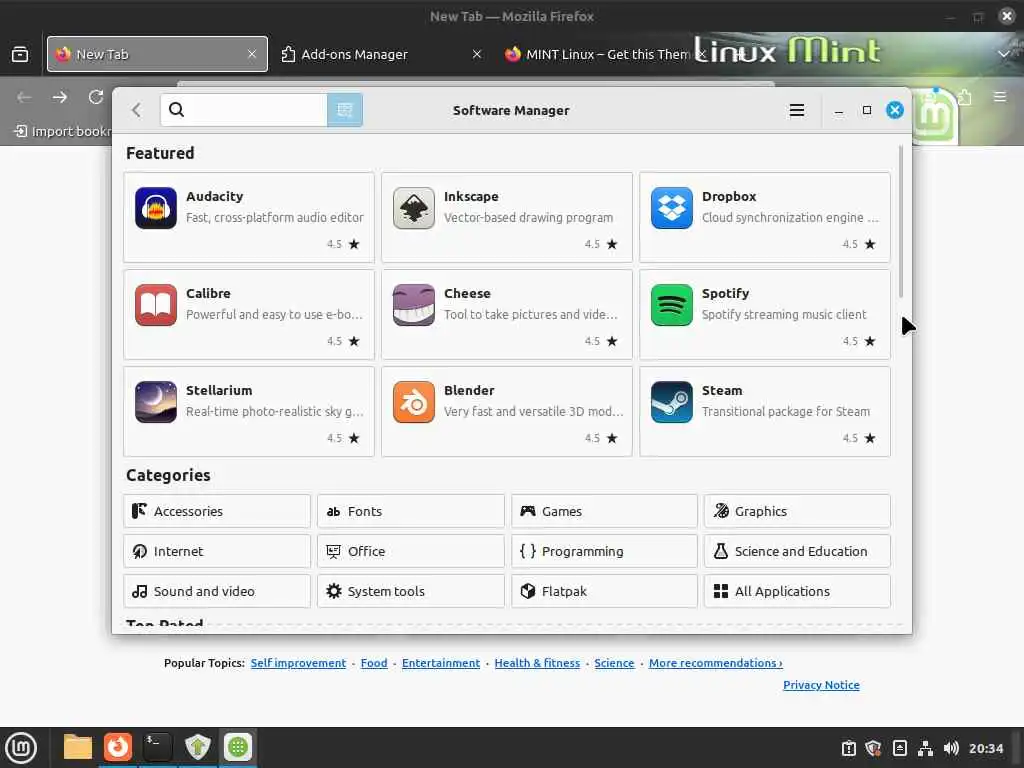Open Firefox application hamburger menu
Image resolution: width=1024 pixels, height=768 pixels.
coord(1000,97)
